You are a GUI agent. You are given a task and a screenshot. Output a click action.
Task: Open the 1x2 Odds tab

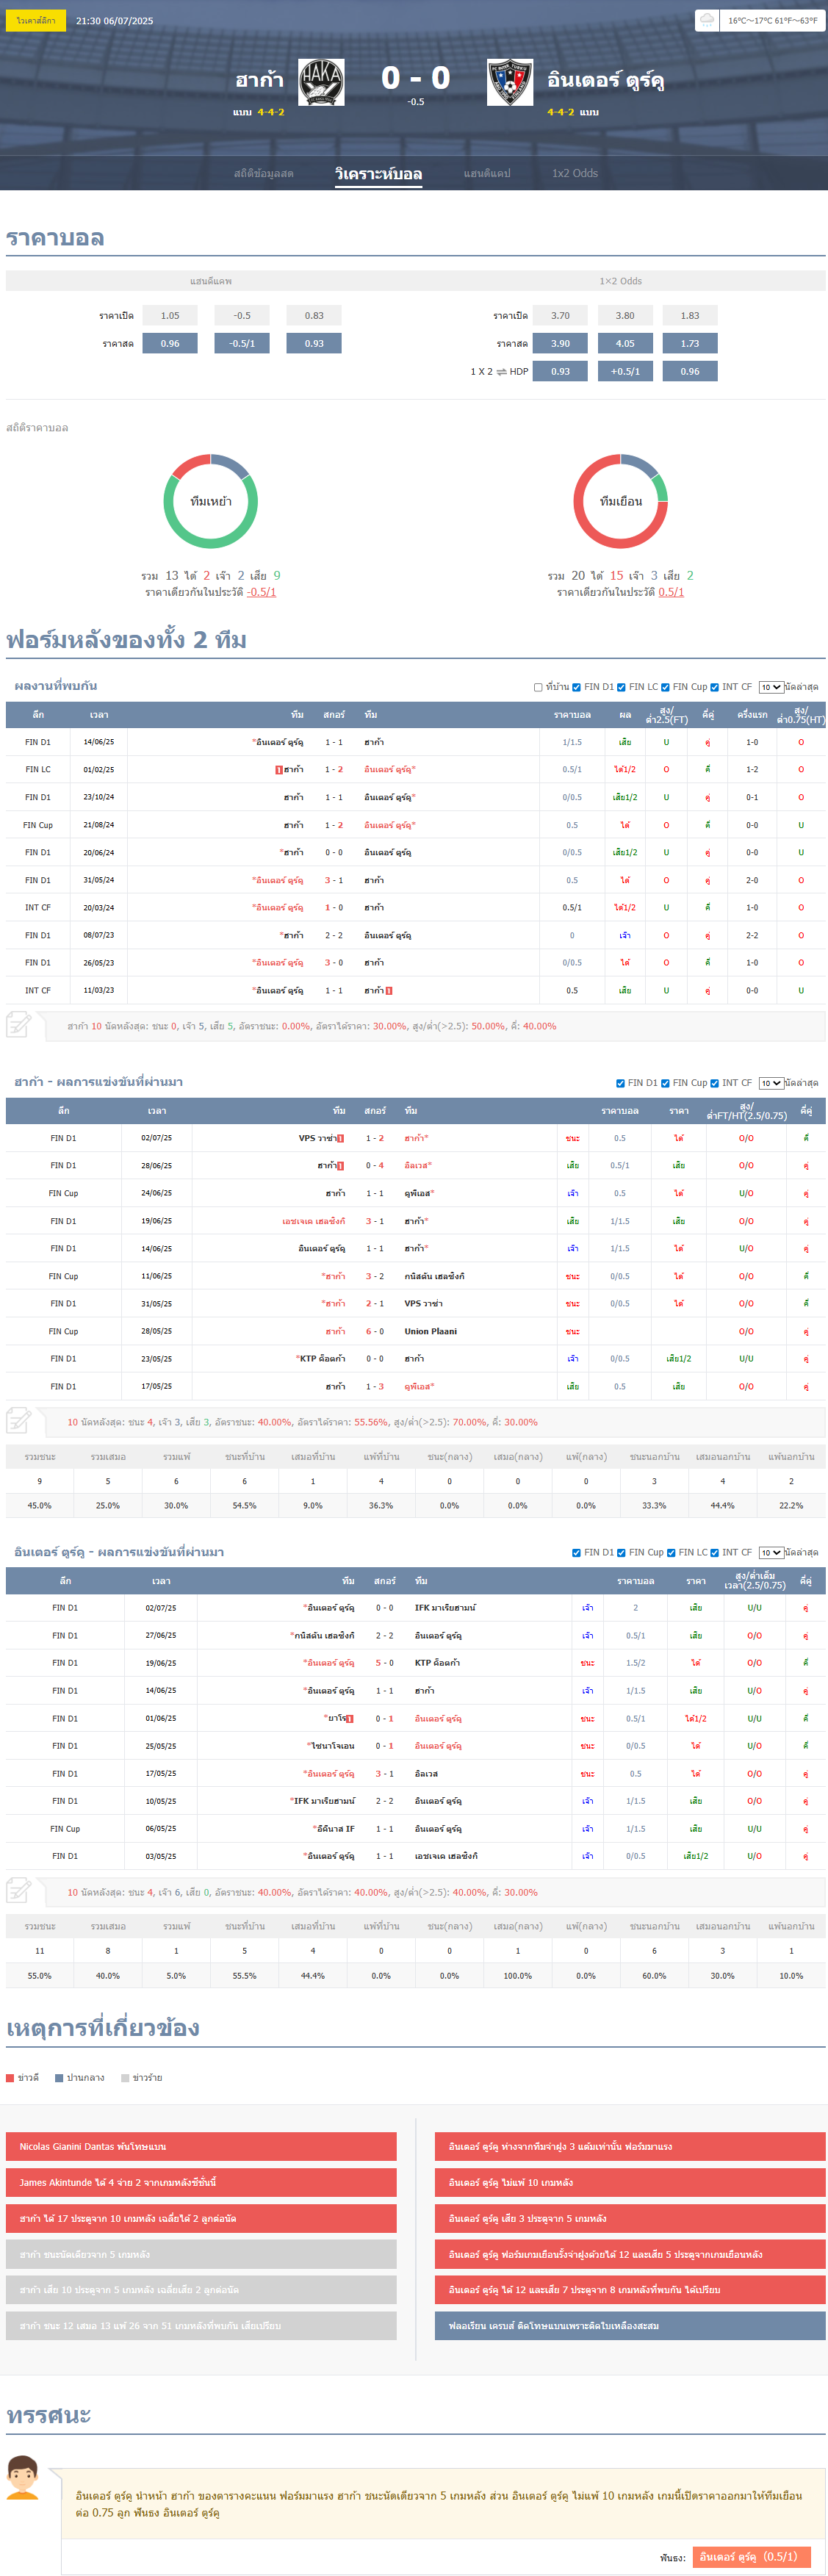pyautogui.click(x=575, y=173)
